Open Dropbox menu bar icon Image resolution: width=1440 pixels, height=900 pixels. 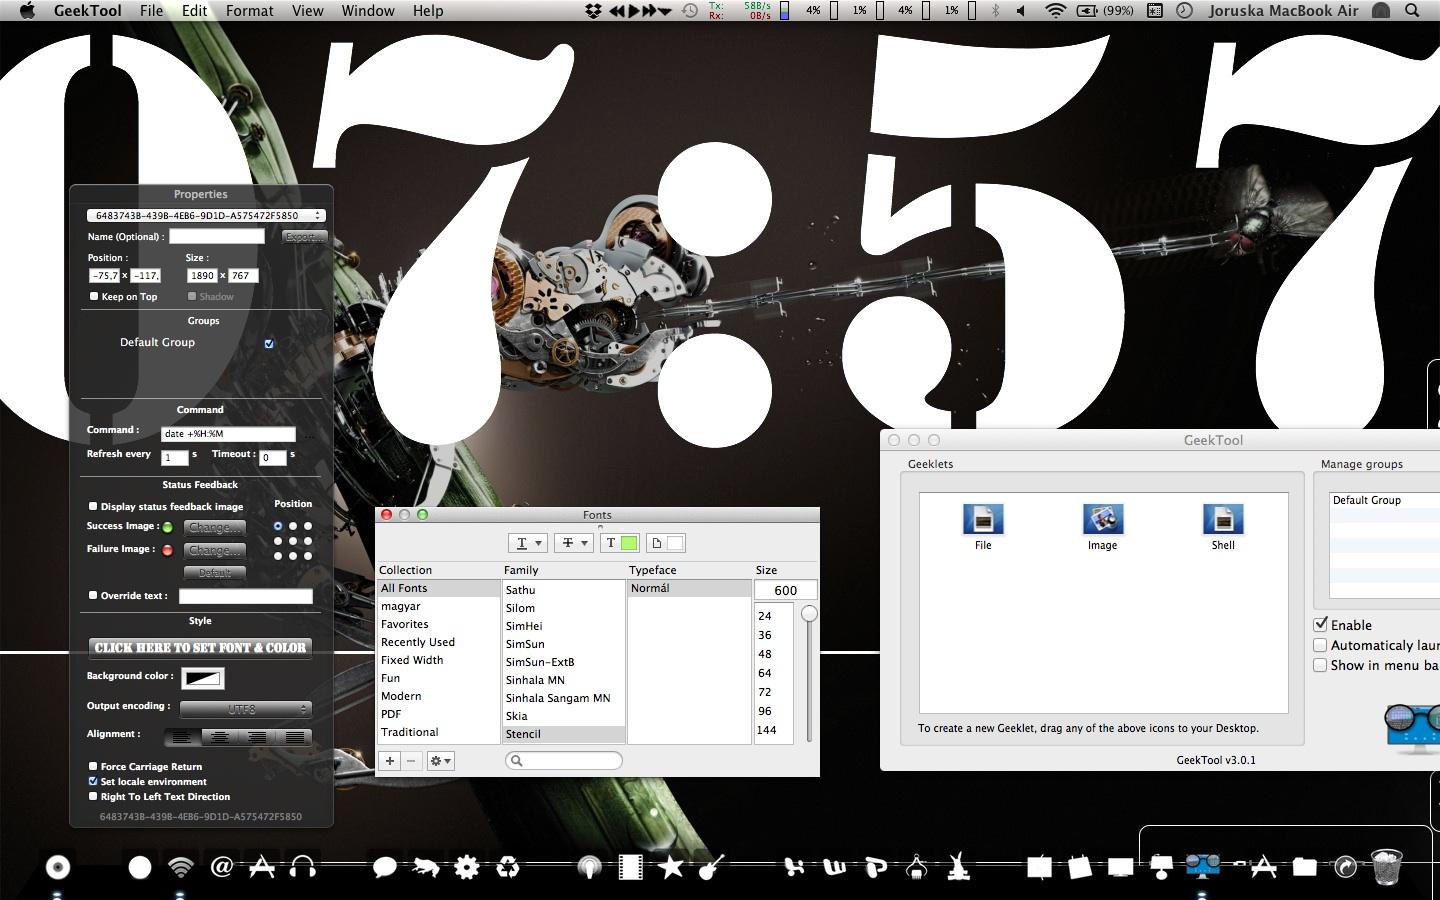click(593, 11)
